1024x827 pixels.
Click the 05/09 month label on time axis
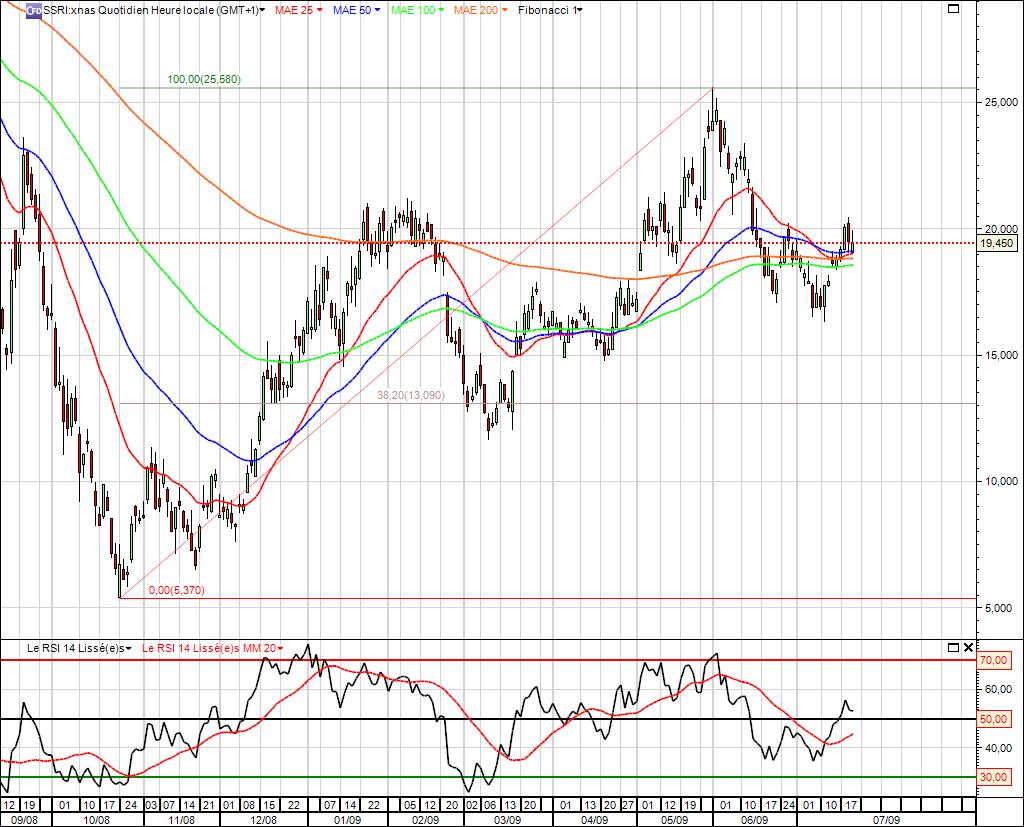click(674, 820)
